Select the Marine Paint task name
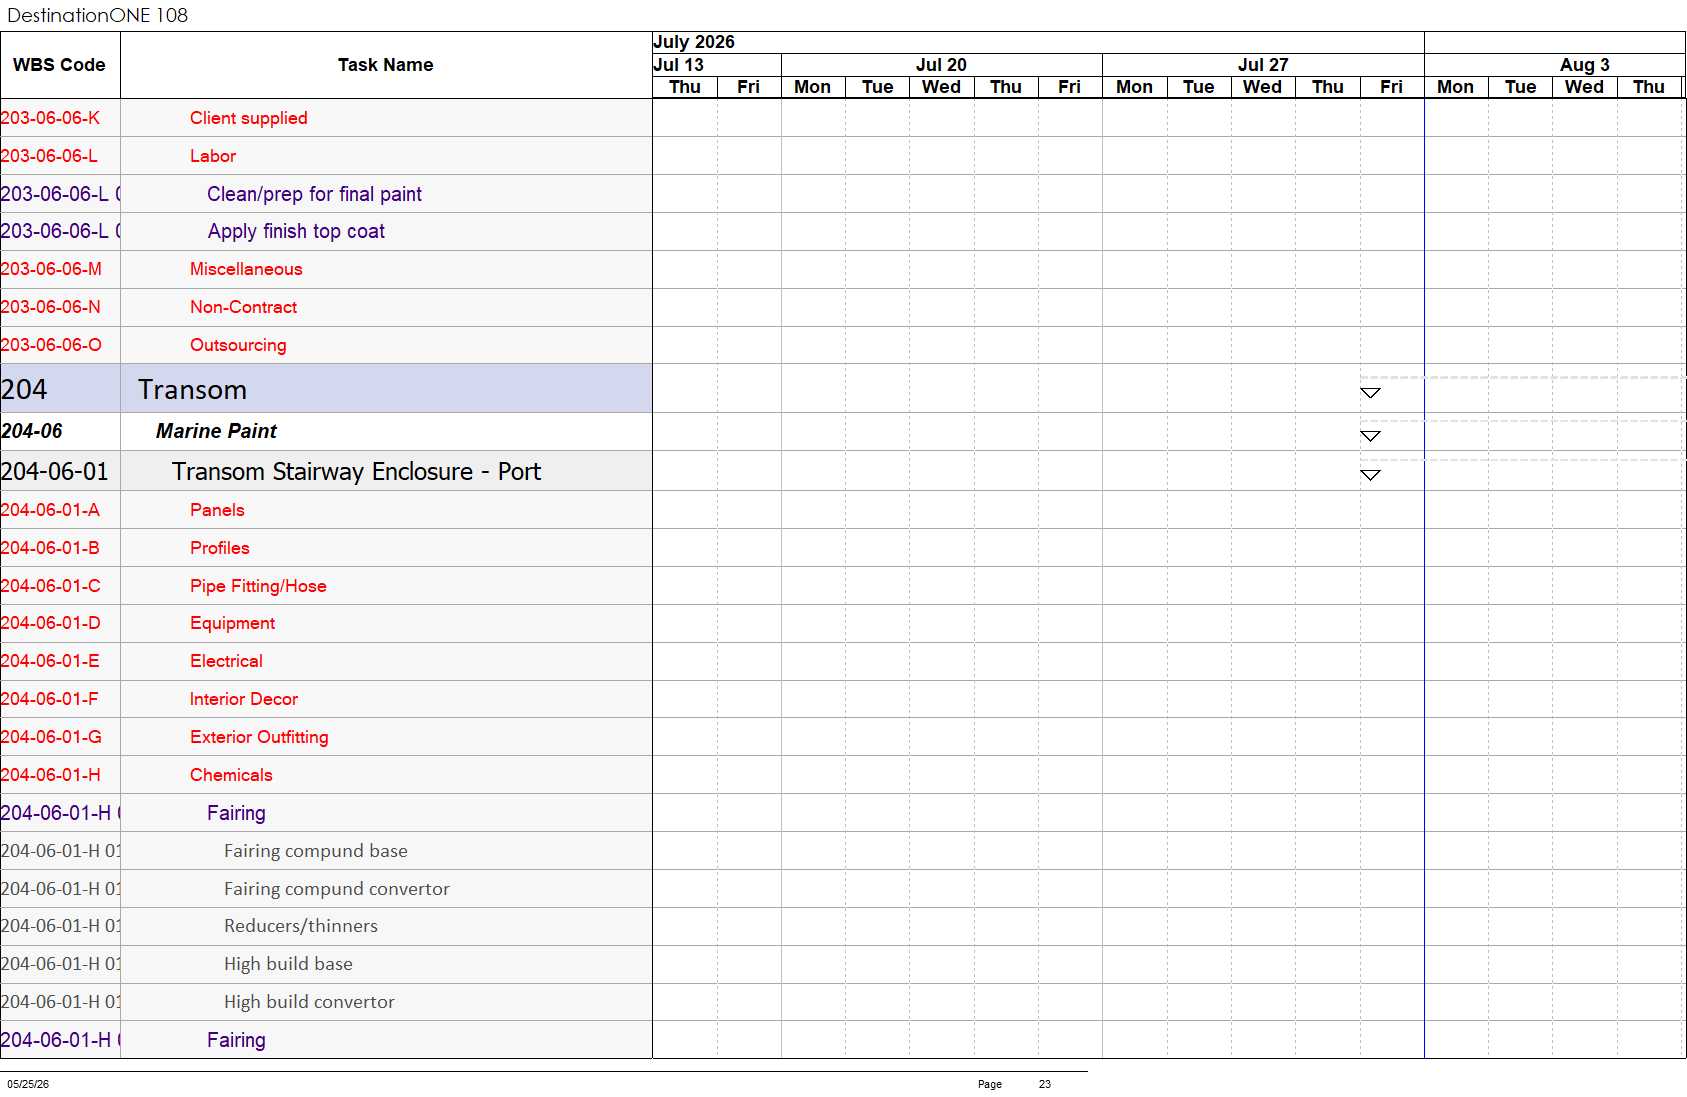Screen dimensions: 1687x1097 click(x=216, y=431)
